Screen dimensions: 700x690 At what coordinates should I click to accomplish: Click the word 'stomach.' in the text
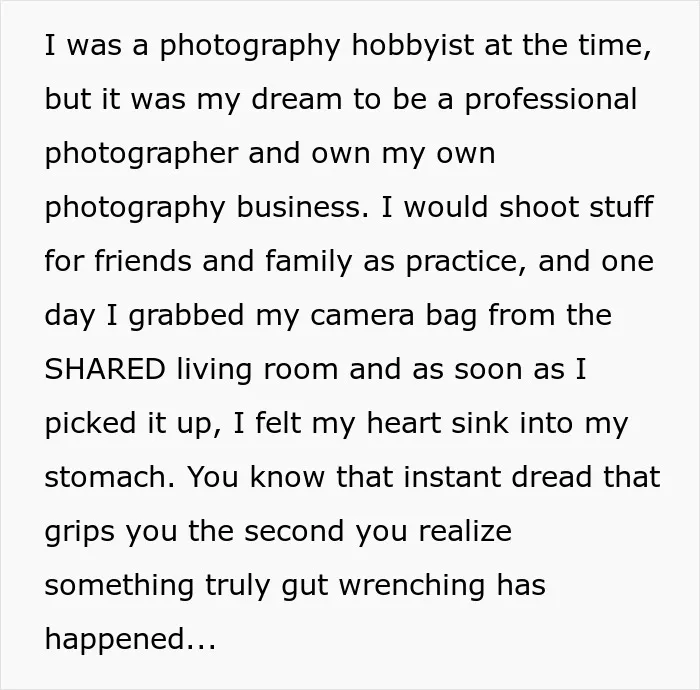pos(110,477)
